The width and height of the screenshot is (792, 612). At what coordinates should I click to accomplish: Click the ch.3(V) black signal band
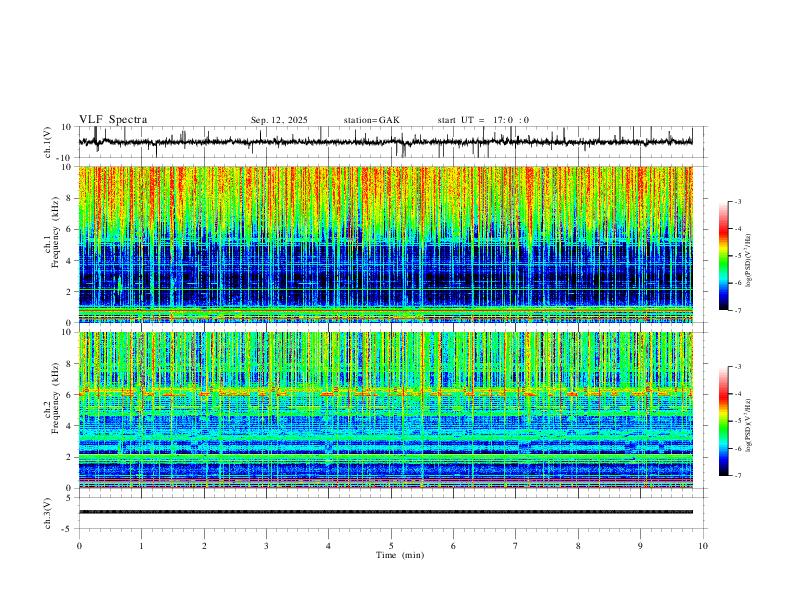pos(385,512)
